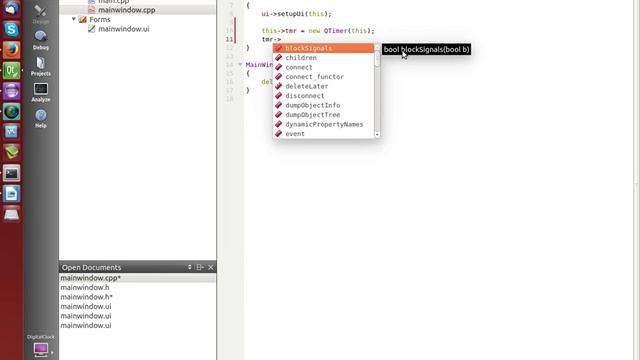Open Firefox from the dock

coord(11,50)
